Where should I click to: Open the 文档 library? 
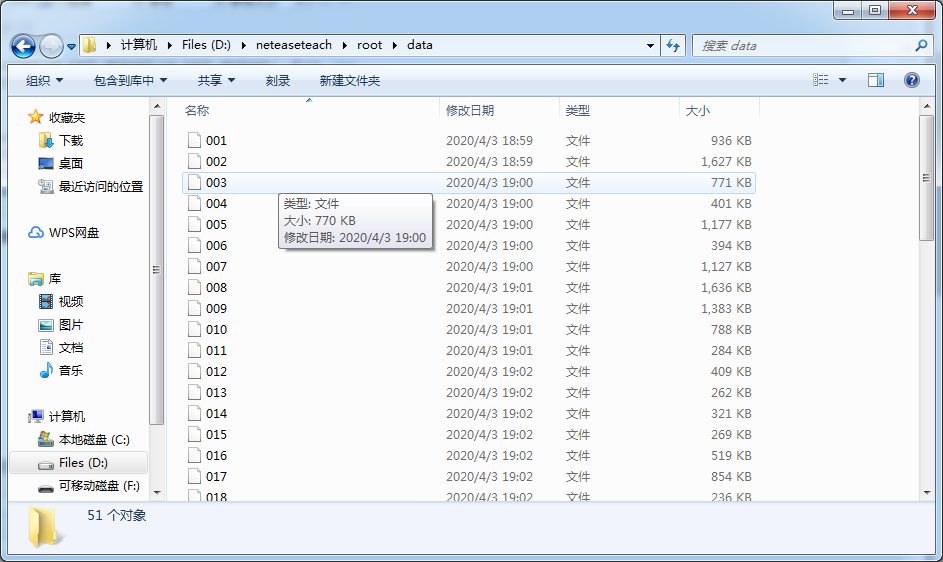71,348
